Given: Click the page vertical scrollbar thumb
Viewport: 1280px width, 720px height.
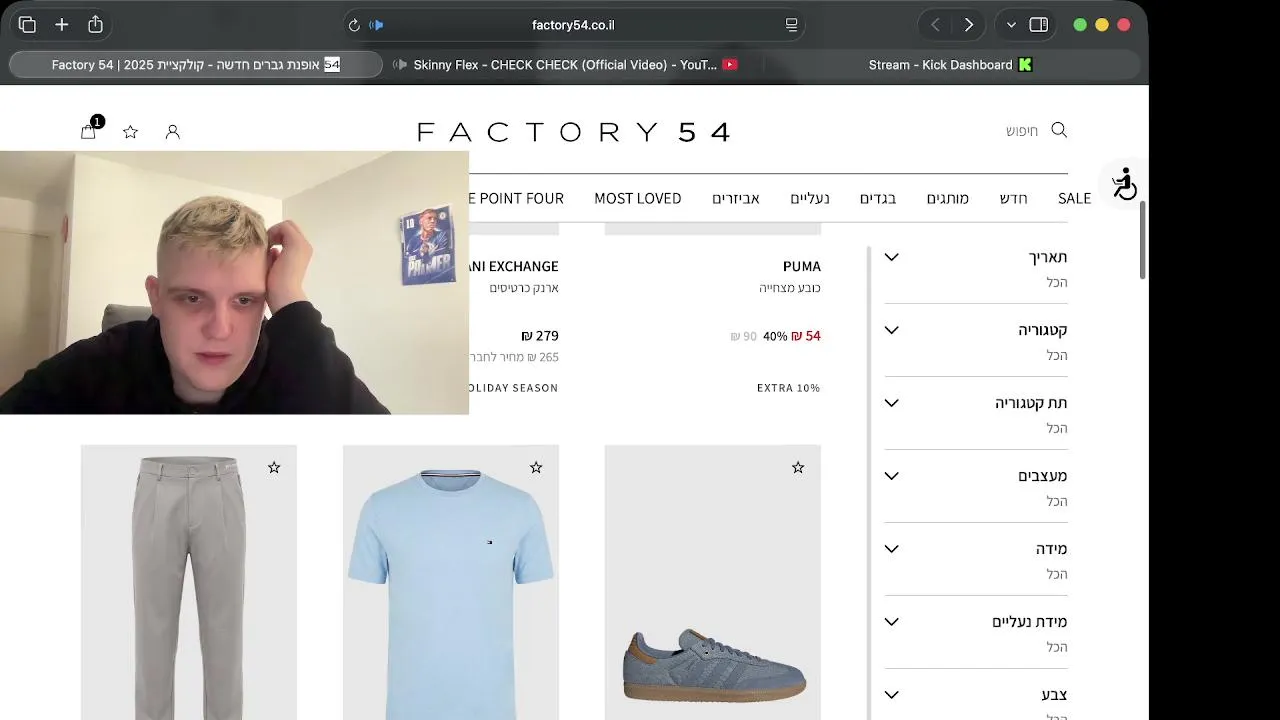Looking at the screenshot, I should pyautogui.click(x=1143, y=240).
